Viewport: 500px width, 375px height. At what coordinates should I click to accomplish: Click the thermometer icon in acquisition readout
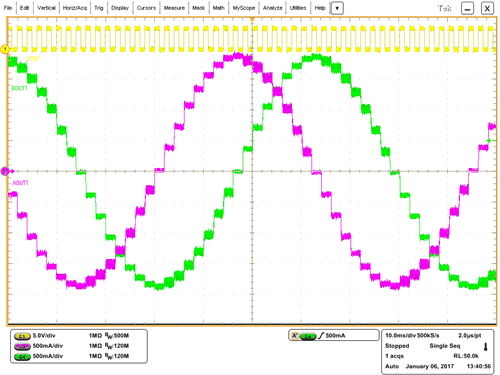click(486, 347)
